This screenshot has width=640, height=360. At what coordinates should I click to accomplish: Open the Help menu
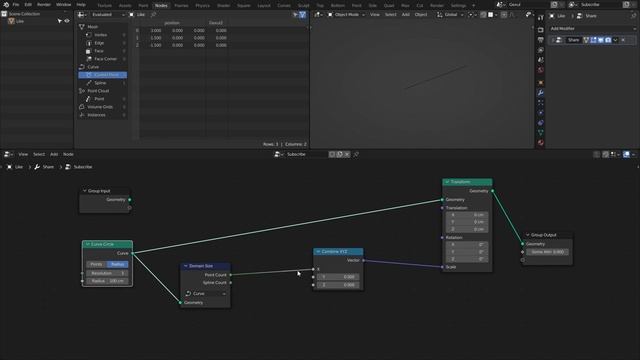click(x=81, y=4)
